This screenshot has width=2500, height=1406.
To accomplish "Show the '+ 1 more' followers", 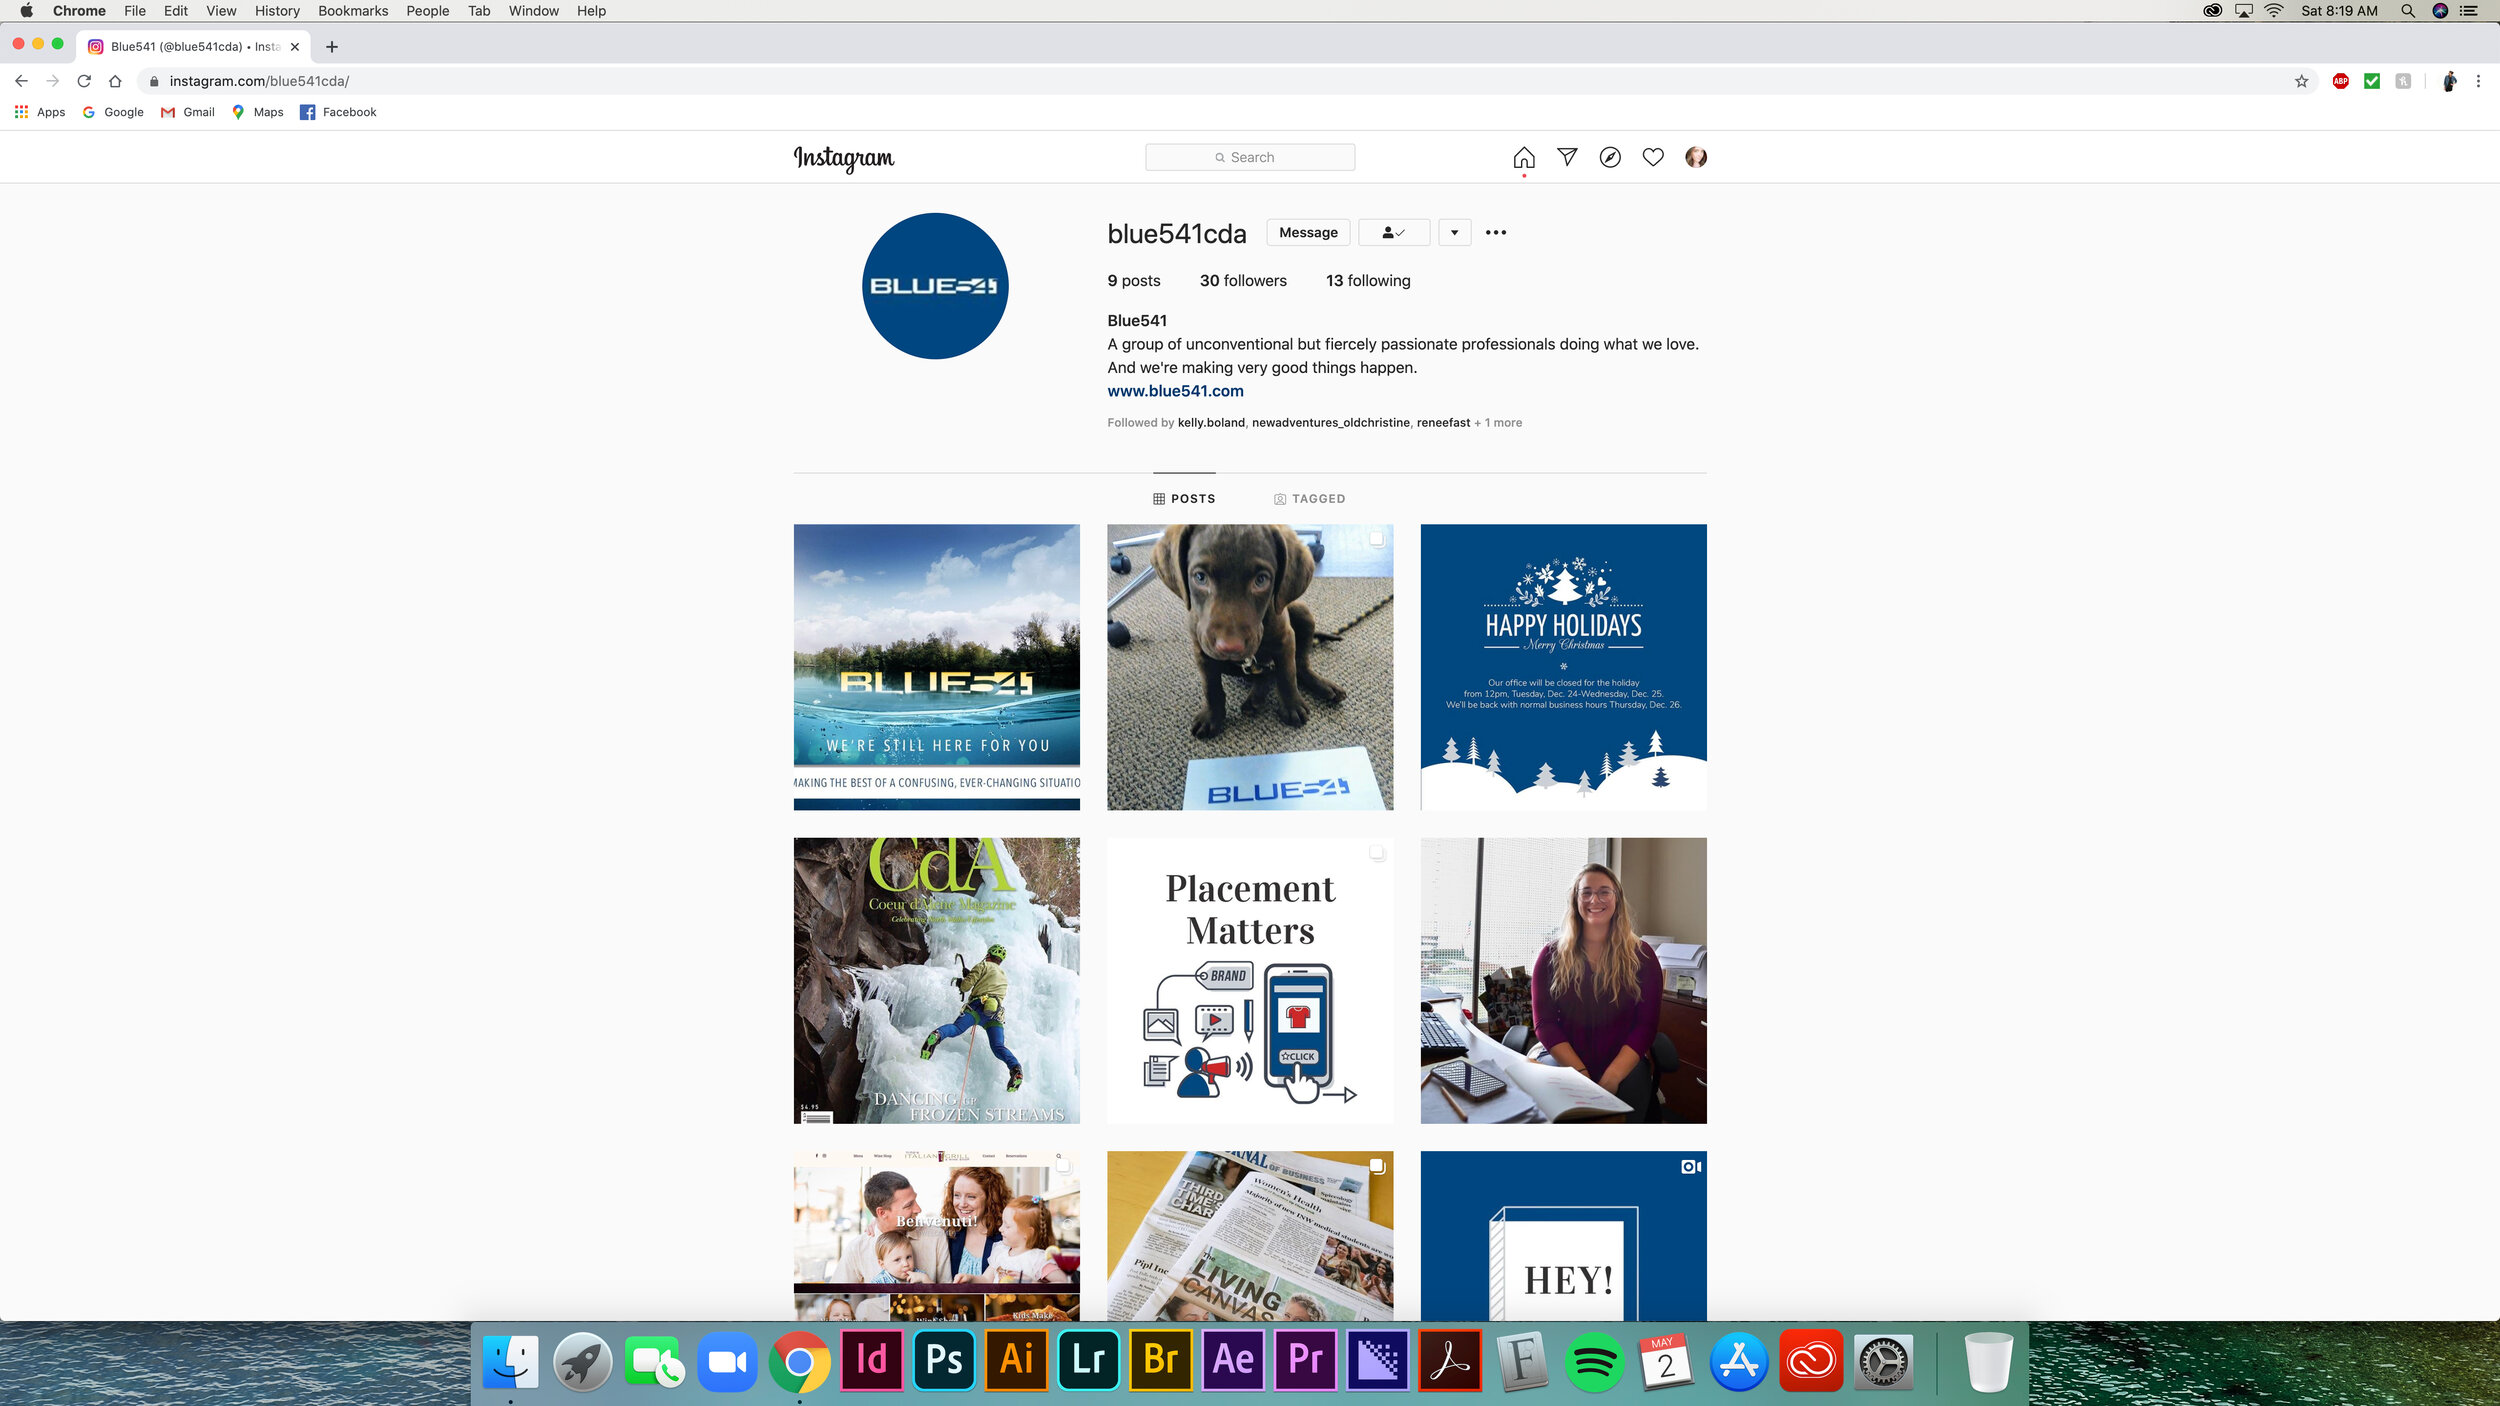I will click(x=1498, y=423).
